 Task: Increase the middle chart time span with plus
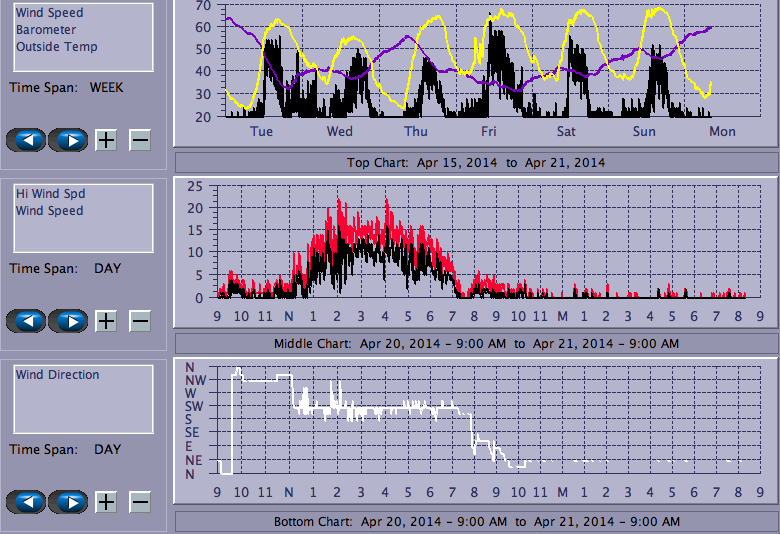tap(106, 321)
